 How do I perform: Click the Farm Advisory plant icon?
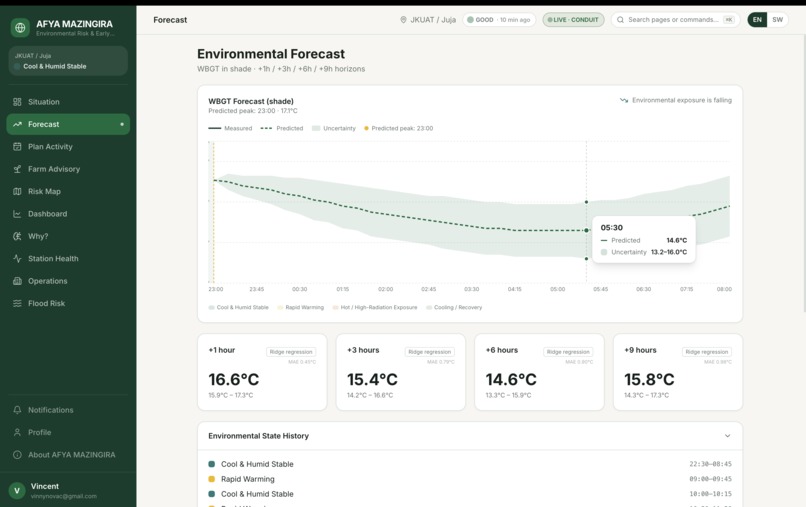(17, 169)
